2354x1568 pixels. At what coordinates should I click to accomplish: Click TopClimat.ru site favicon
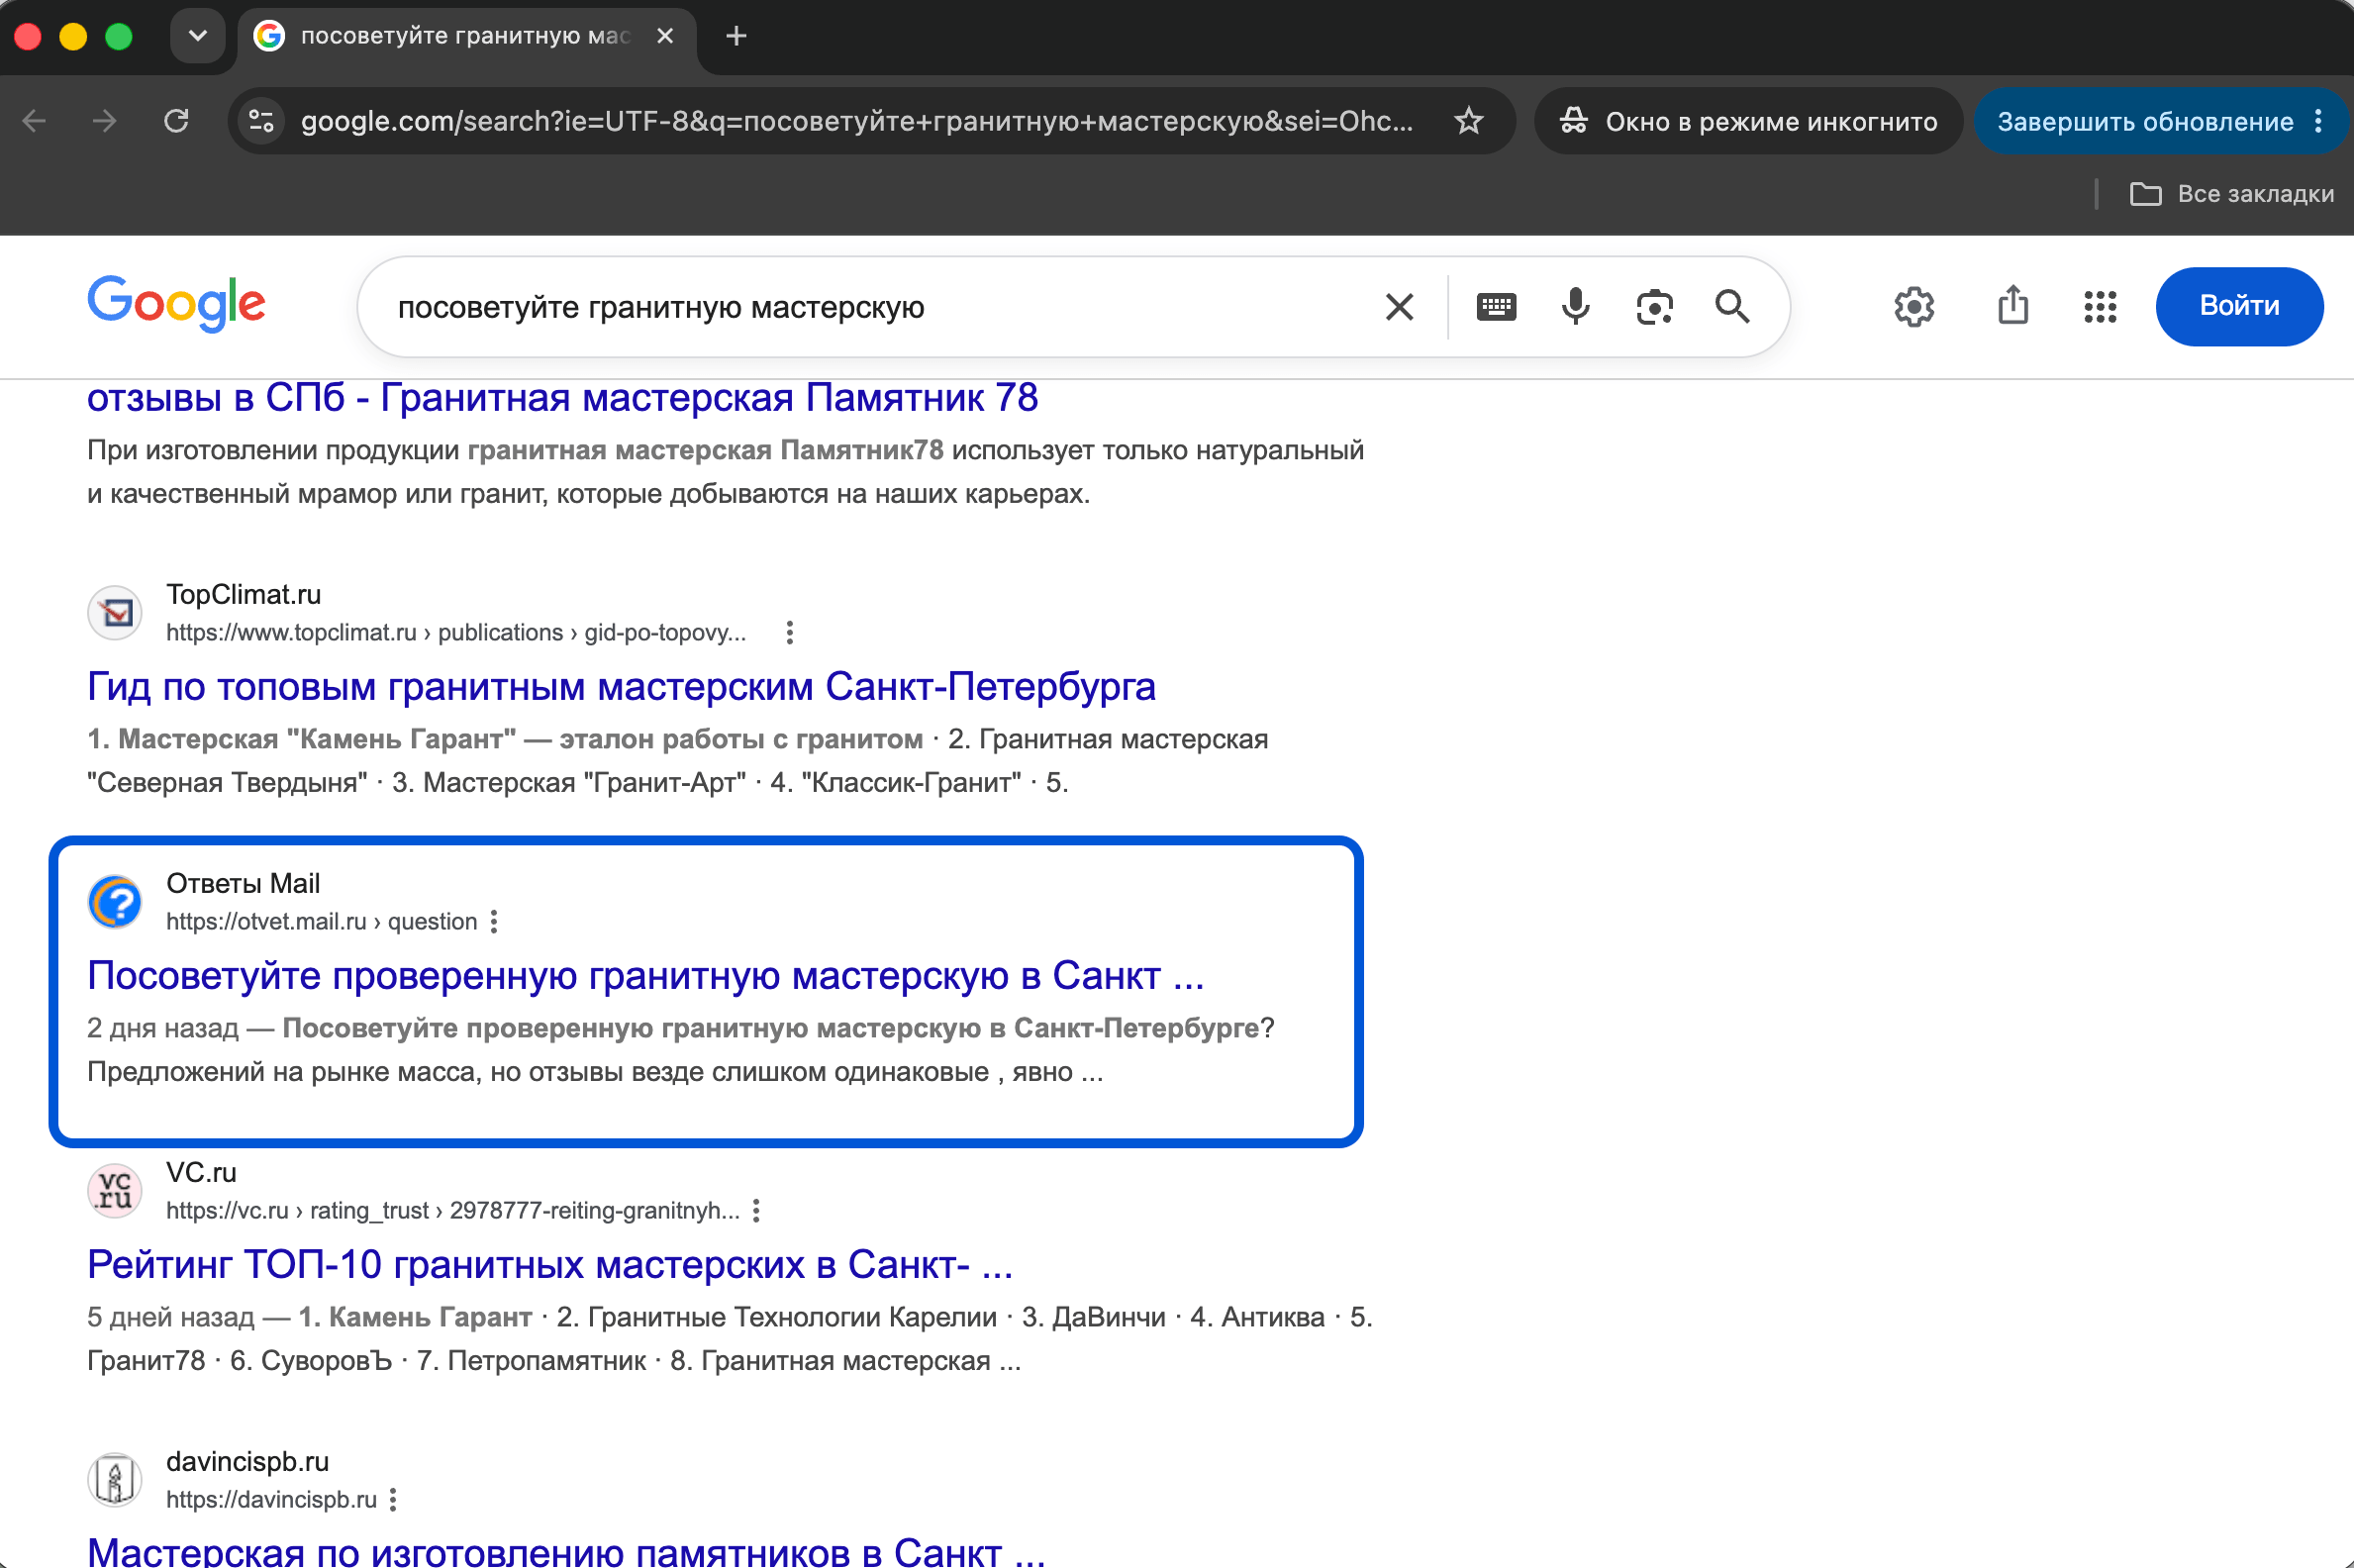click(x=115, y=612)
